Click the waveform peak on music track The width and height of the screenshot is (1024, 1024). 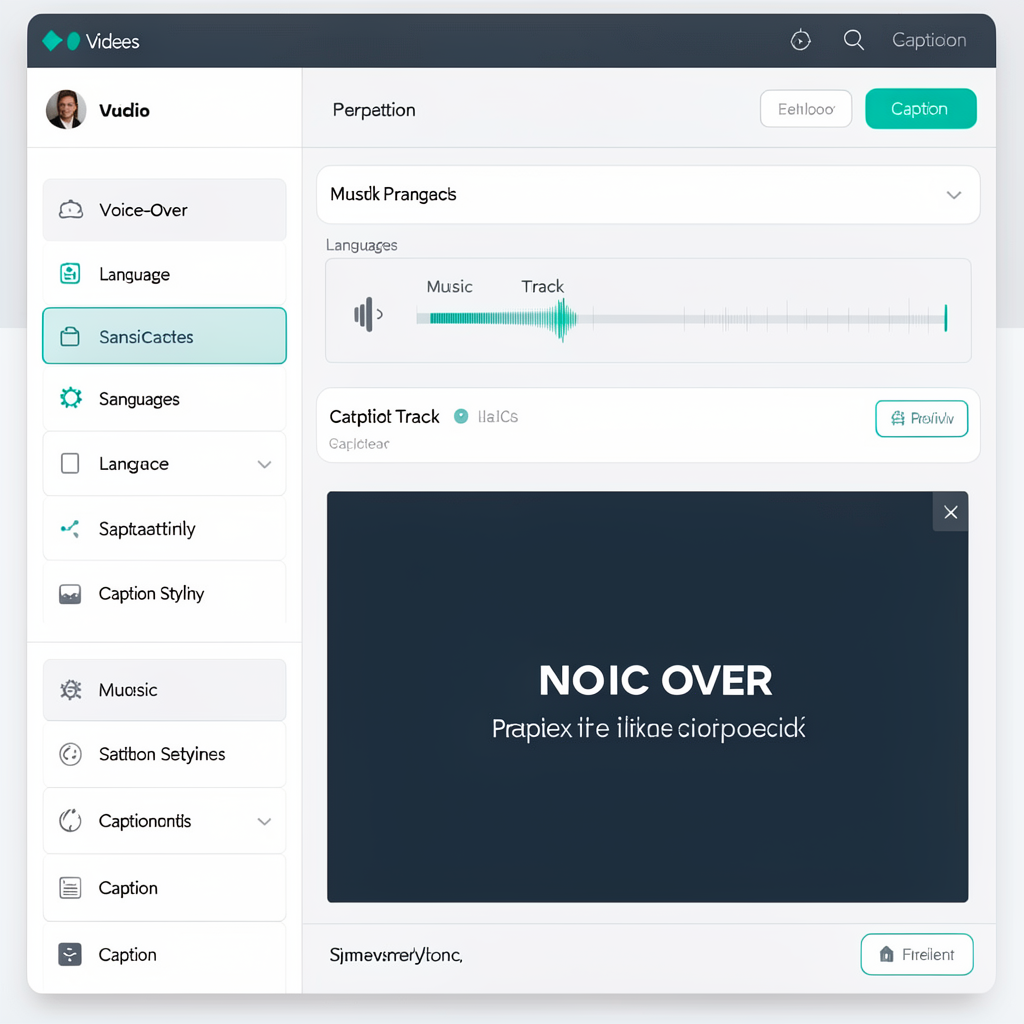tap(562, 319)
